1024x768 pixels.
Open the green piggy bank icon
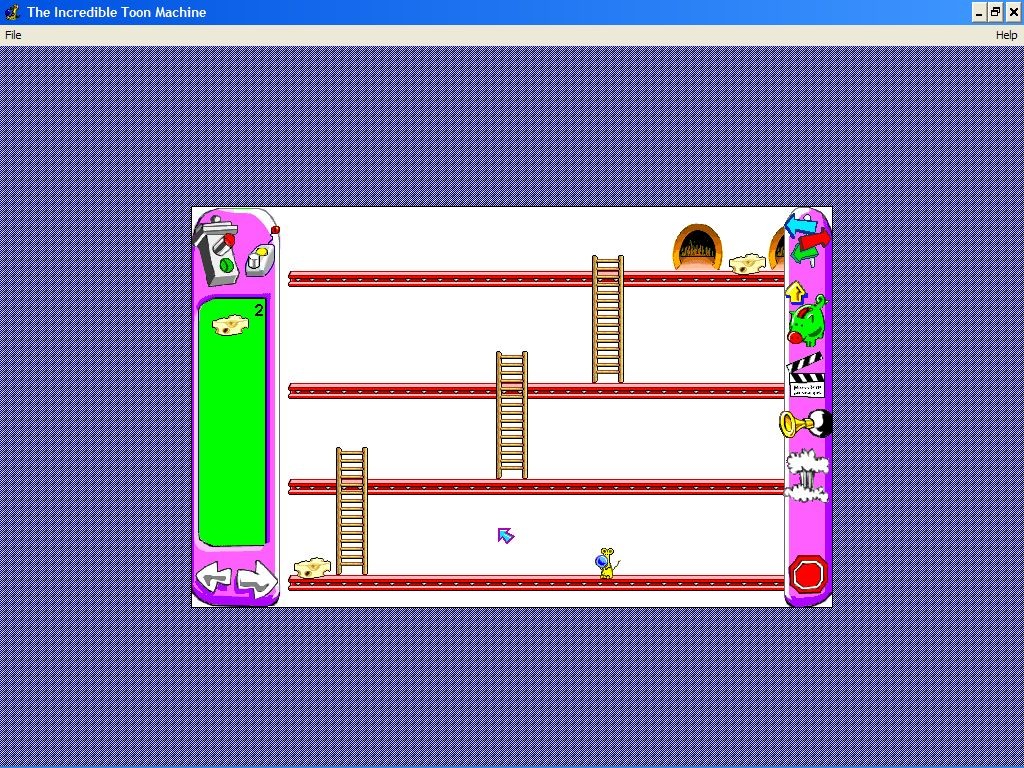coord(807,321)
